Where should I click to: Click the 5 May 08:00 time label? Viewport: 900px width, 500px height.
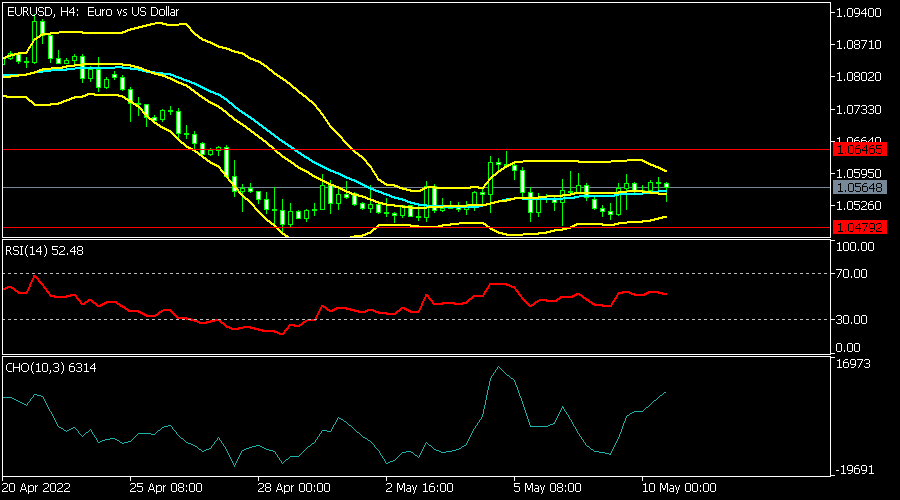click(547, 488)
